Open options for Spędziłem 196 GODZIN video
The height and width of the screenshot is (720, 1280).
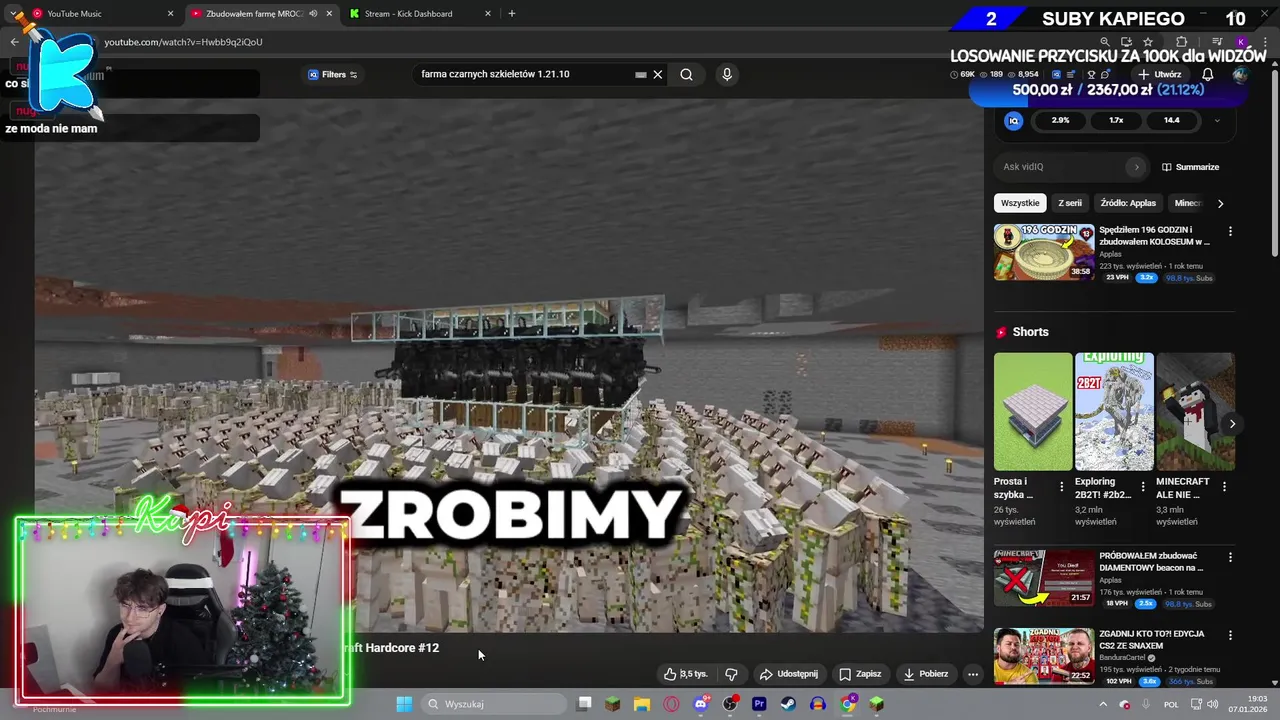(1230, 231)
